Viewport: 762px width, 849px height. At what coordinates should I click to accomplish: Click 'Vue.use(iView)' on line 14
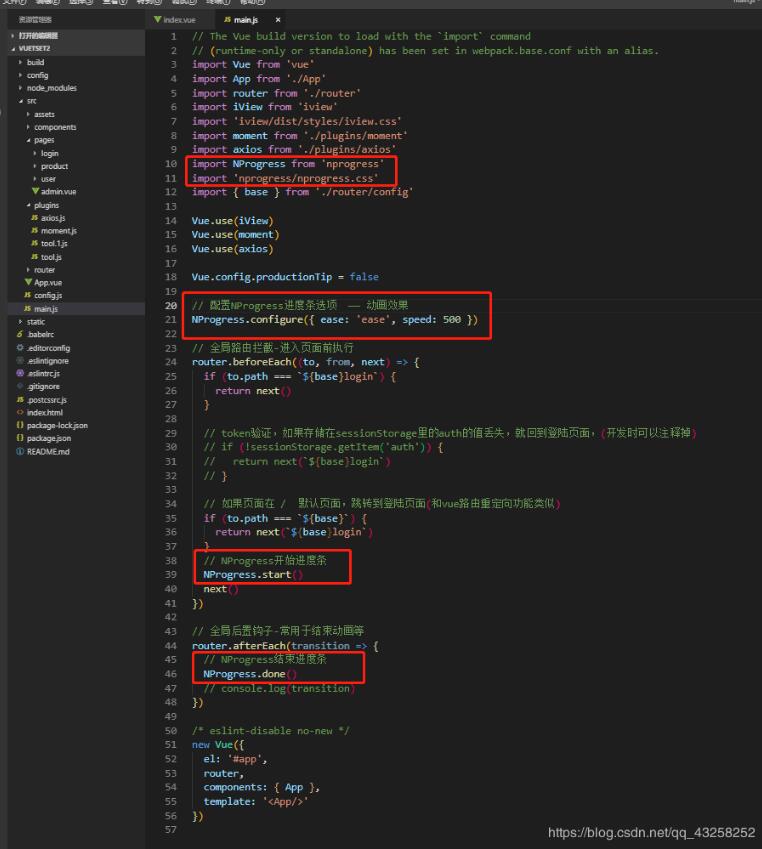point(232,221)
